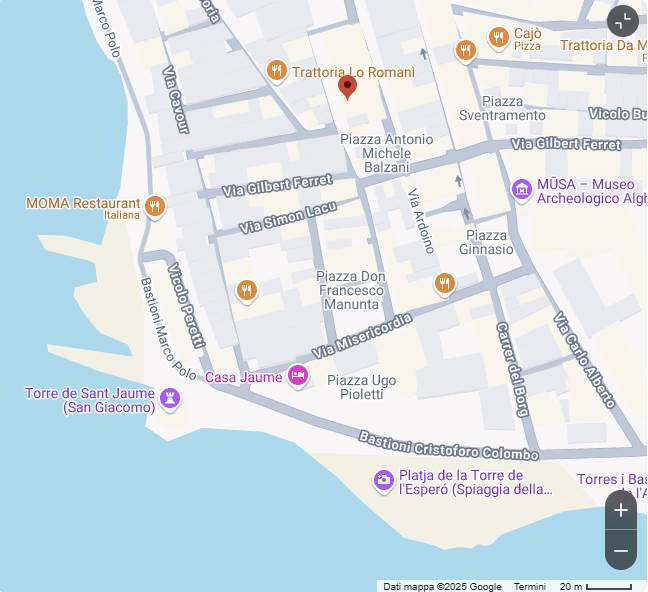Click the Piazza Ugo Pioletti label

[362, 387]
